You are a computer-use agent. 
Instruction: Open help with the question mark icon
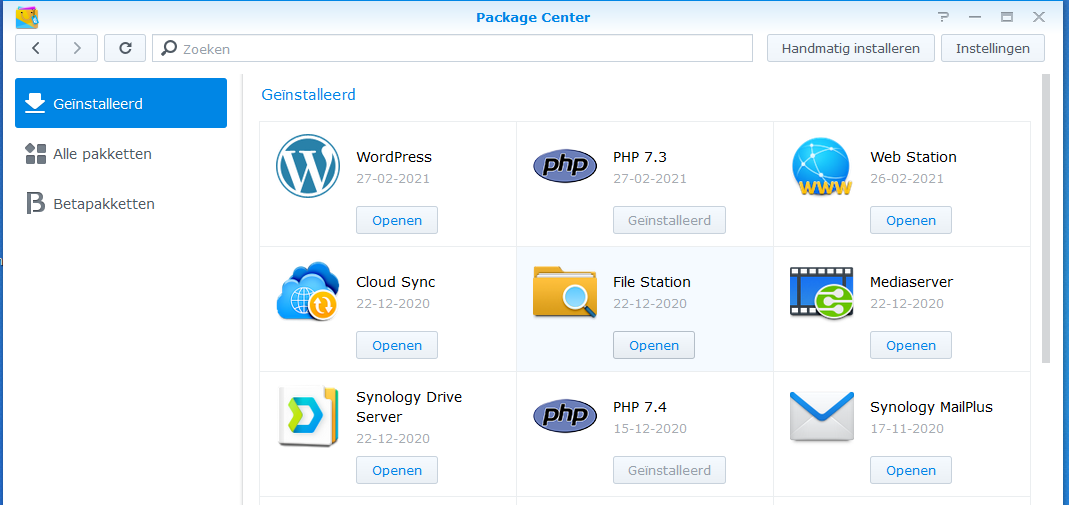pyautogui.click(x=944, y=17)
